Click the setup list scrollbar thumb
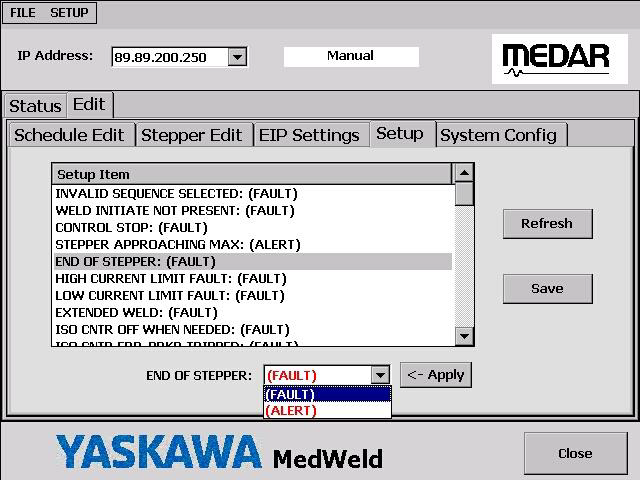This screenshot has width=640, height=480. (464, 194)
